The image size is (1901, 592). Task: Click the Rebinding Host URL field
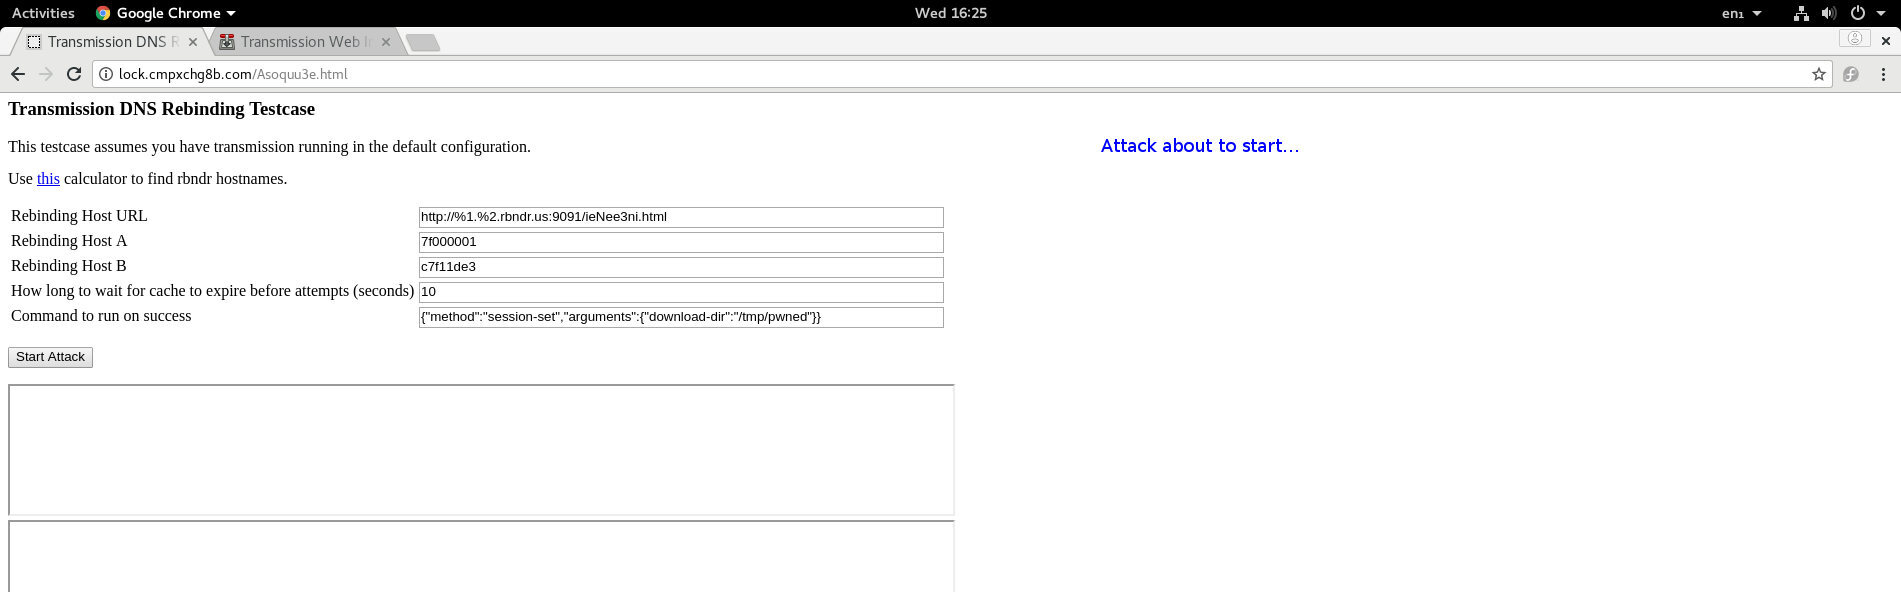click(x=681, y=217)
